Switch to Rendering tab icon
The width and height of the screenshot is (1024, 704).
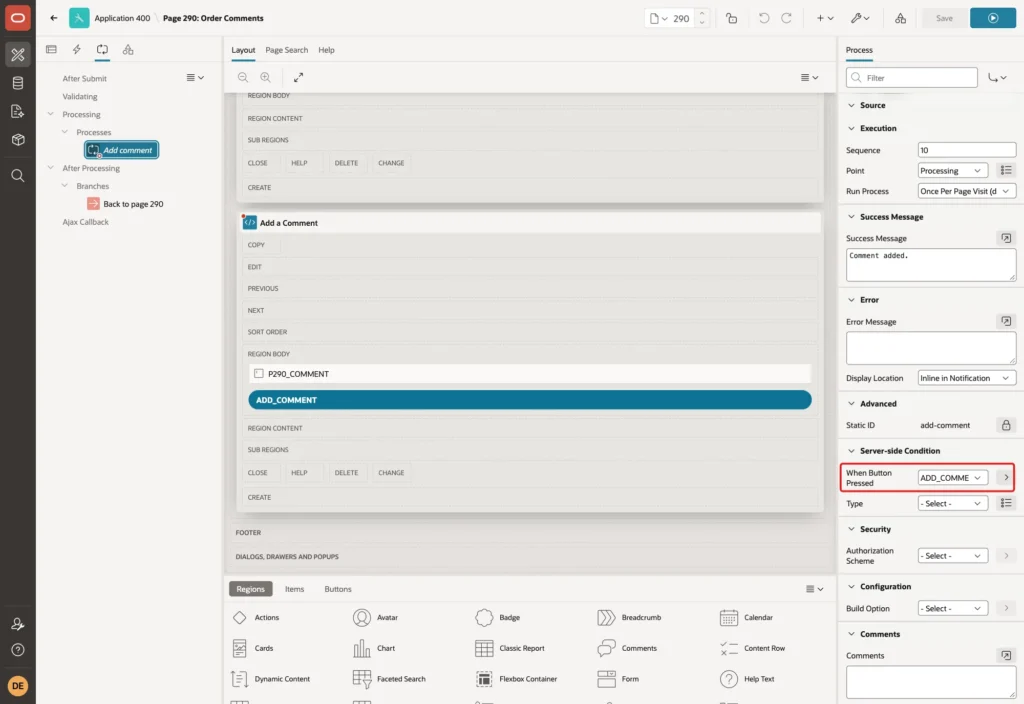click(x=52, y=50)
